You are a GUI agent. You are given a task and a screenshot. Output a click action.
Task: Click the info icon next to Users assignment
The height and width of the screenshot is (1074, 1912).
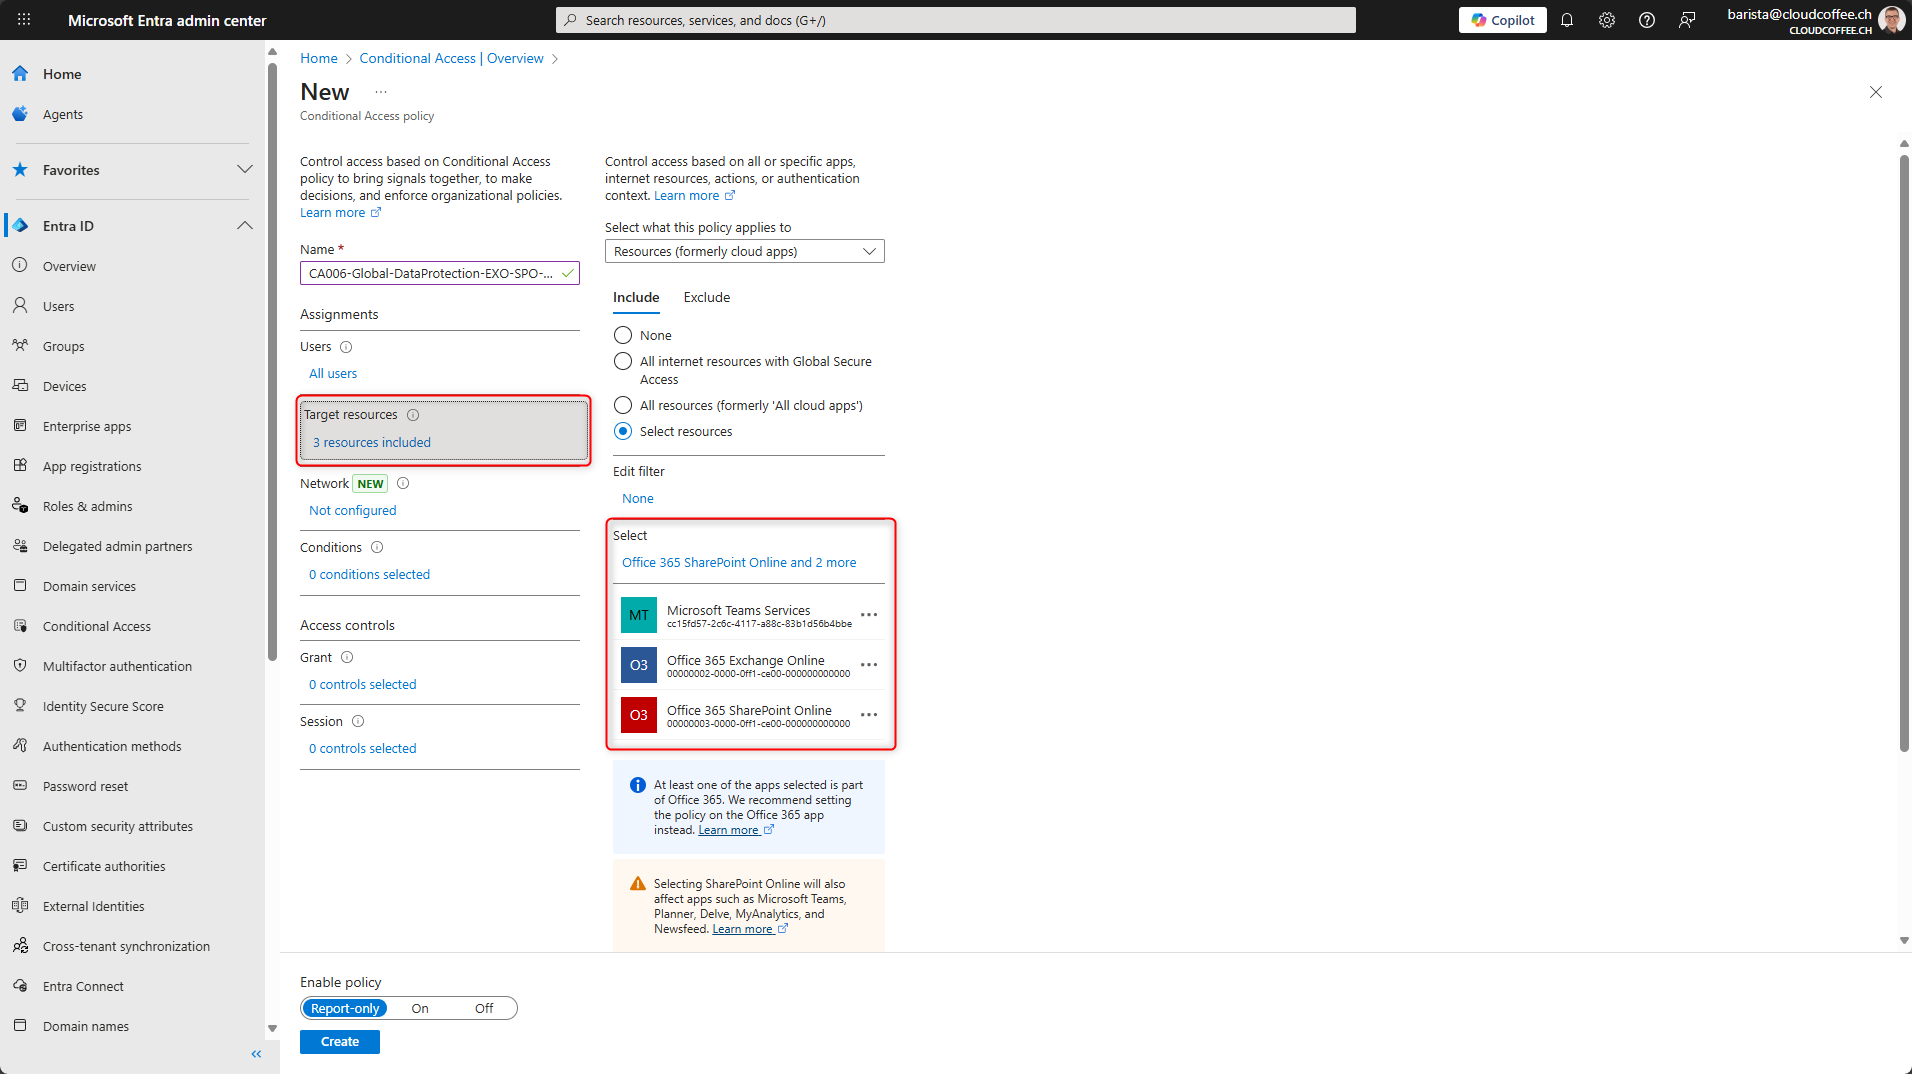pos(346,347)
